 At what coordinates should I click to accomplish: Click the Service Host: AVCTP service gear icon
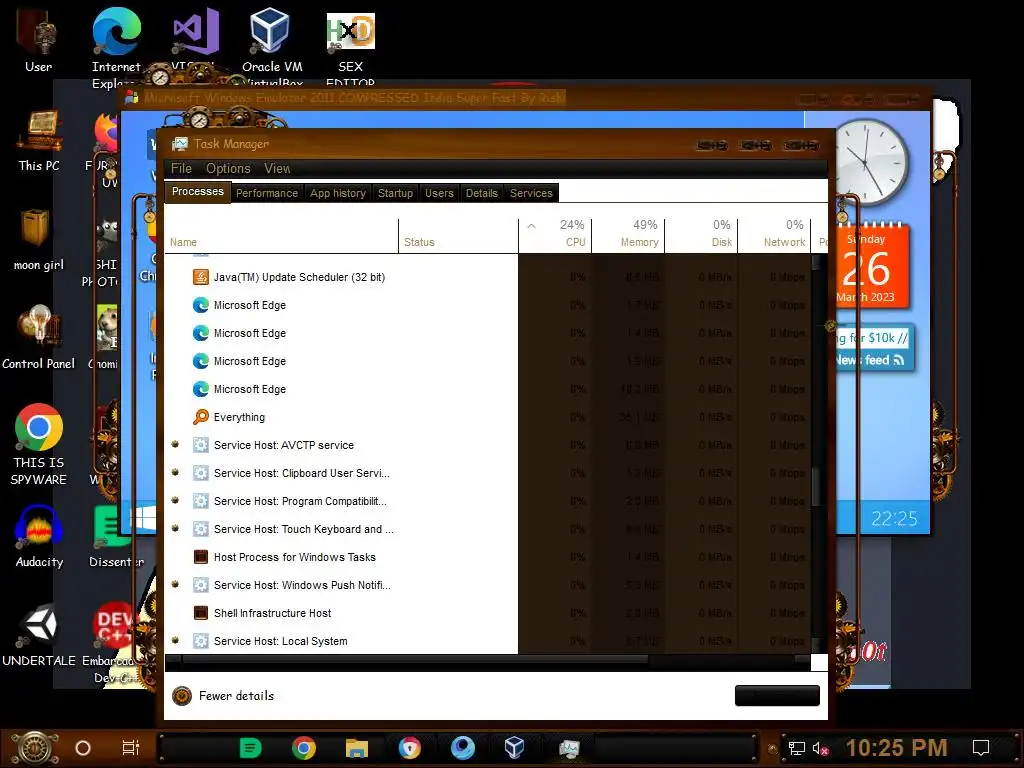200,445
